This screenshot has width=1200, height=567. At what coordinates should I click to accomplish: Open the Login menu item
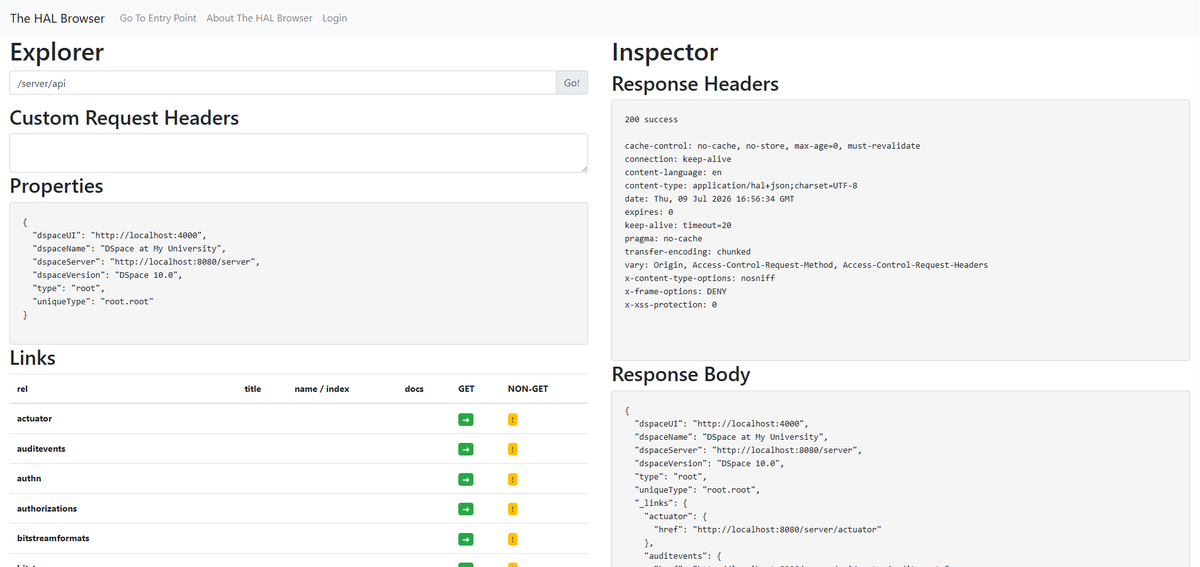click(335, 18)
